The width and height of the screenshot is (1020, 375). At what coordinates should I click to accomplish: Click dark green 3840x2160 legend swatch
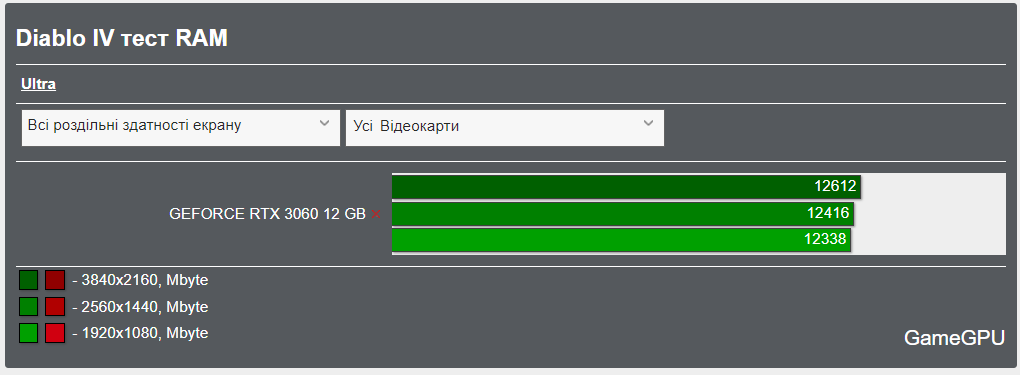[x=29, y=280]
